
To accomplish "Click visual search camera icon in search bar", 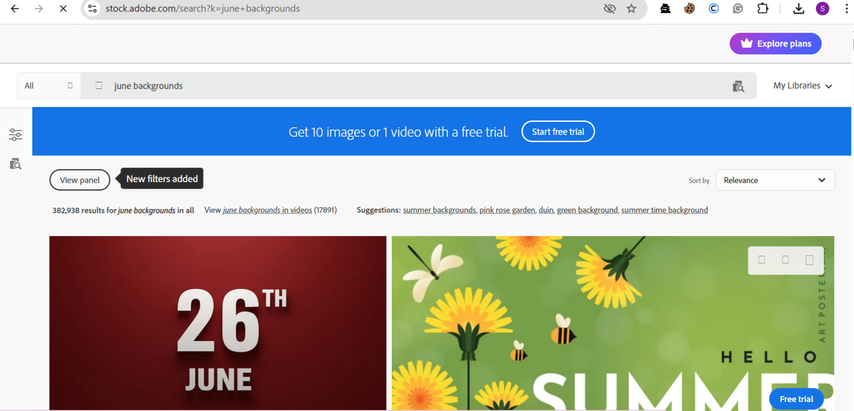I will coord(738,86).
